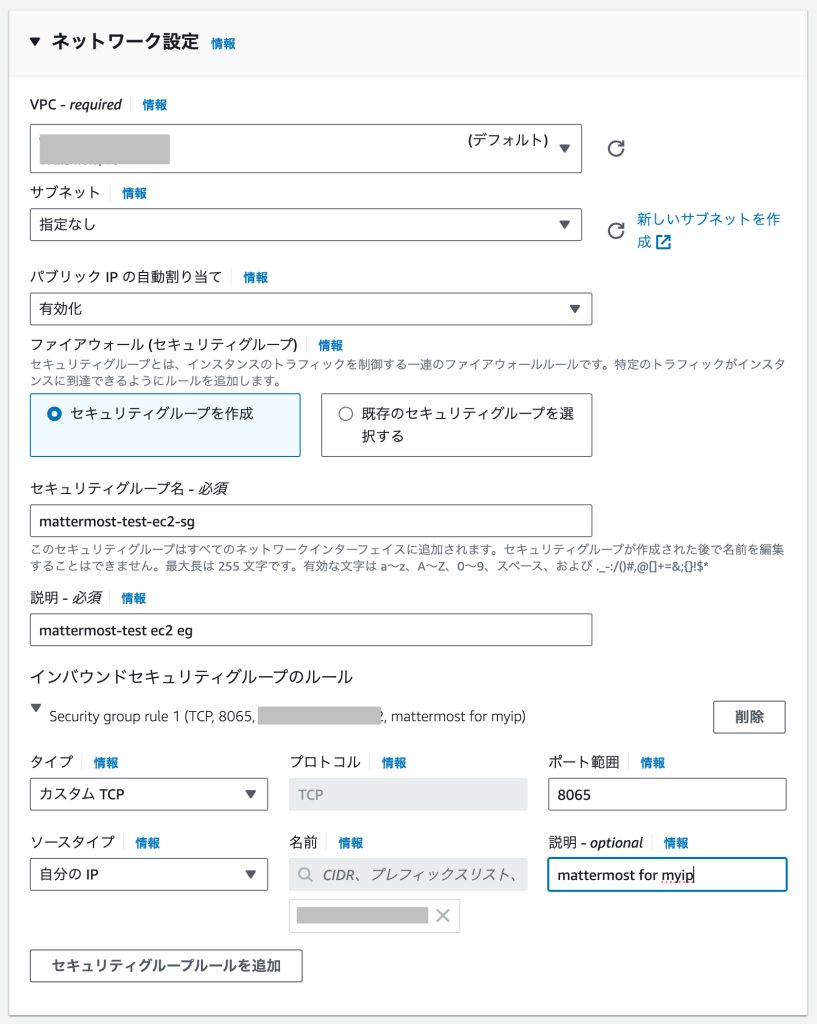The height and width of the screenshot is (1024, 817).
Task: Click the 削除 button for rule 1
Action: click(748, 717)
